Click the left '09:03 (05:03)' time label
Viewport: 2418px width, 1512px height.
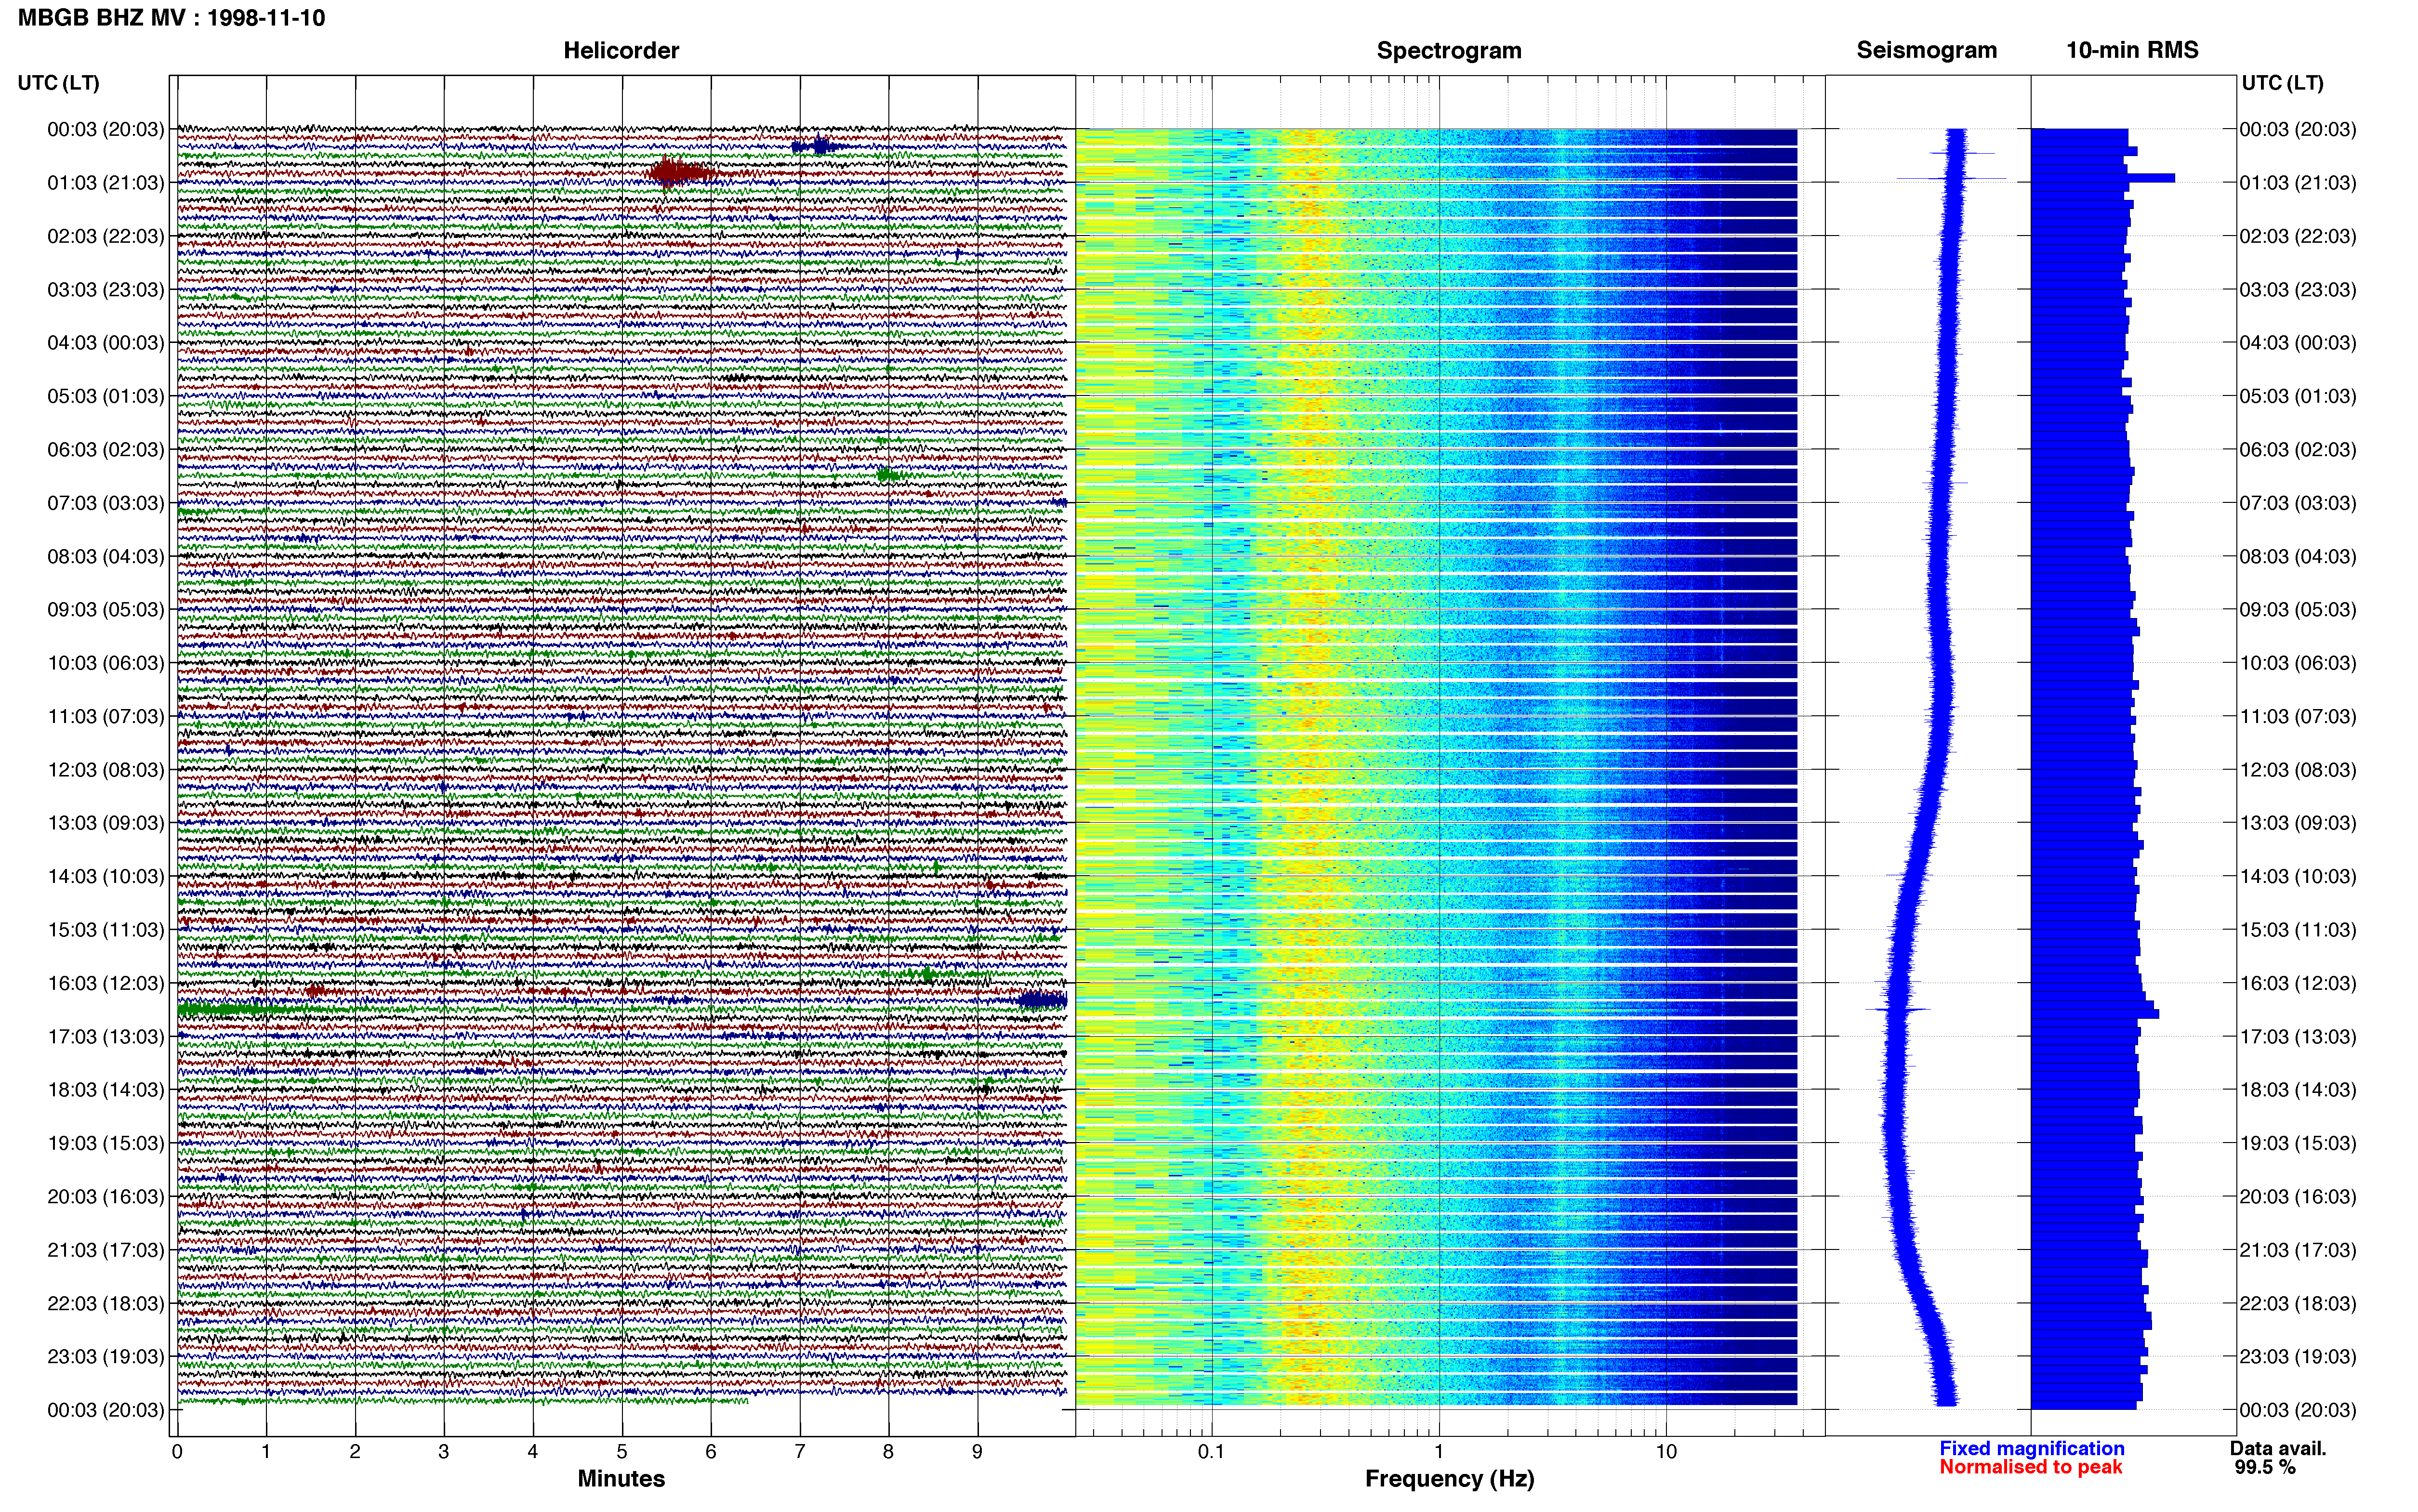pos(106,610)
